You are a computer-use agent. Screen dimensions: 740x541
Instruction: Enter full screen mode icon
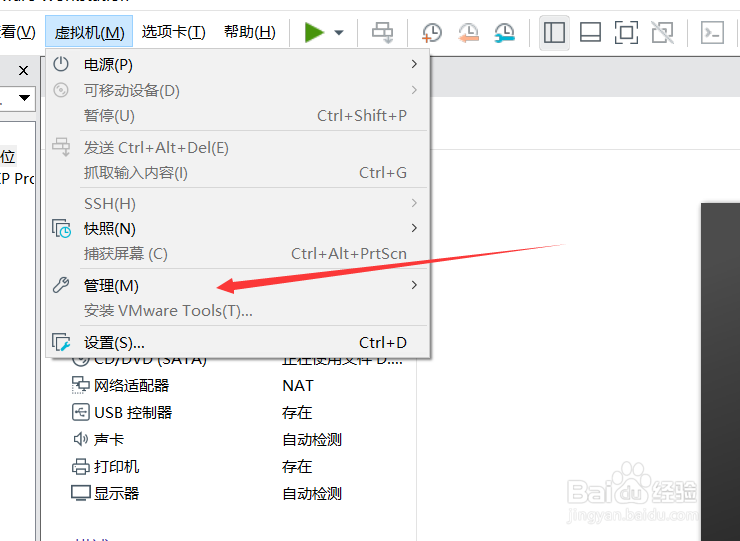[x=626, y=33]
